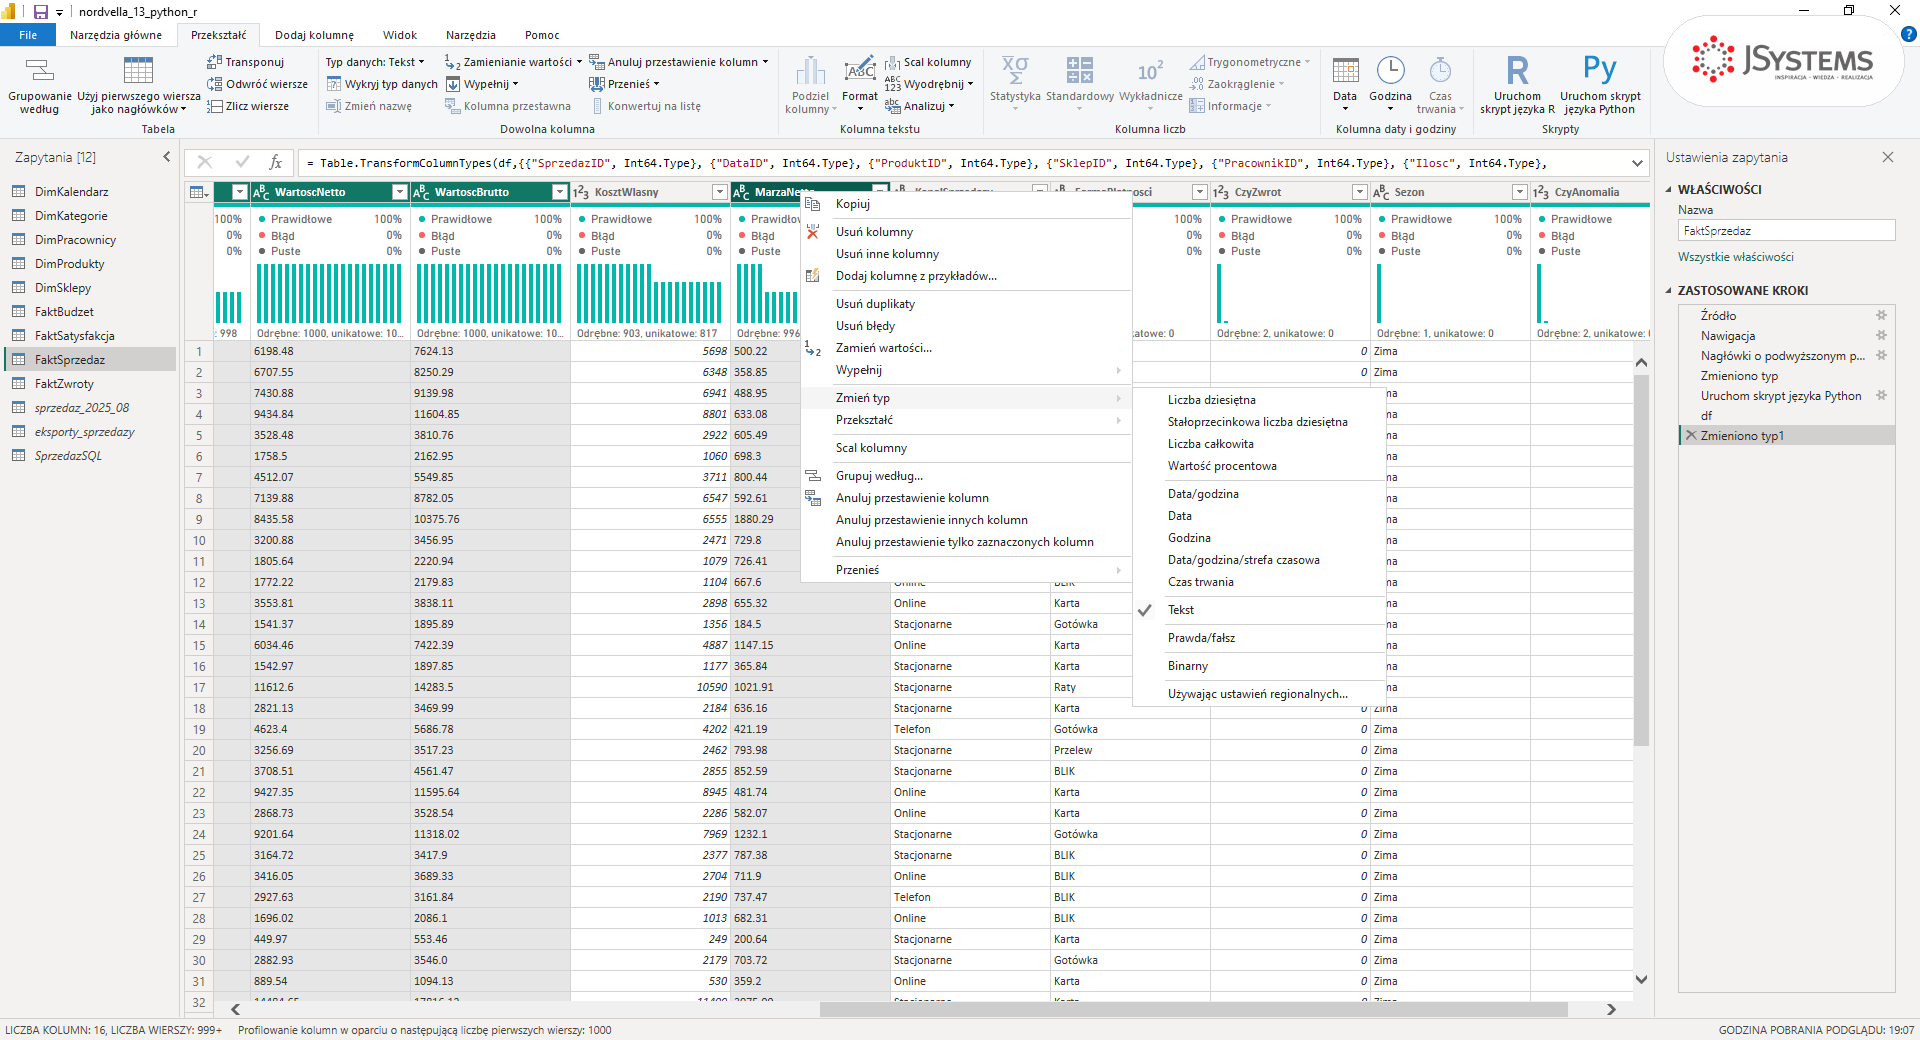Click Używając ustawień regionalnych option
The height and width of the screenshot is (1040, 1920).
click(1259, 694)
